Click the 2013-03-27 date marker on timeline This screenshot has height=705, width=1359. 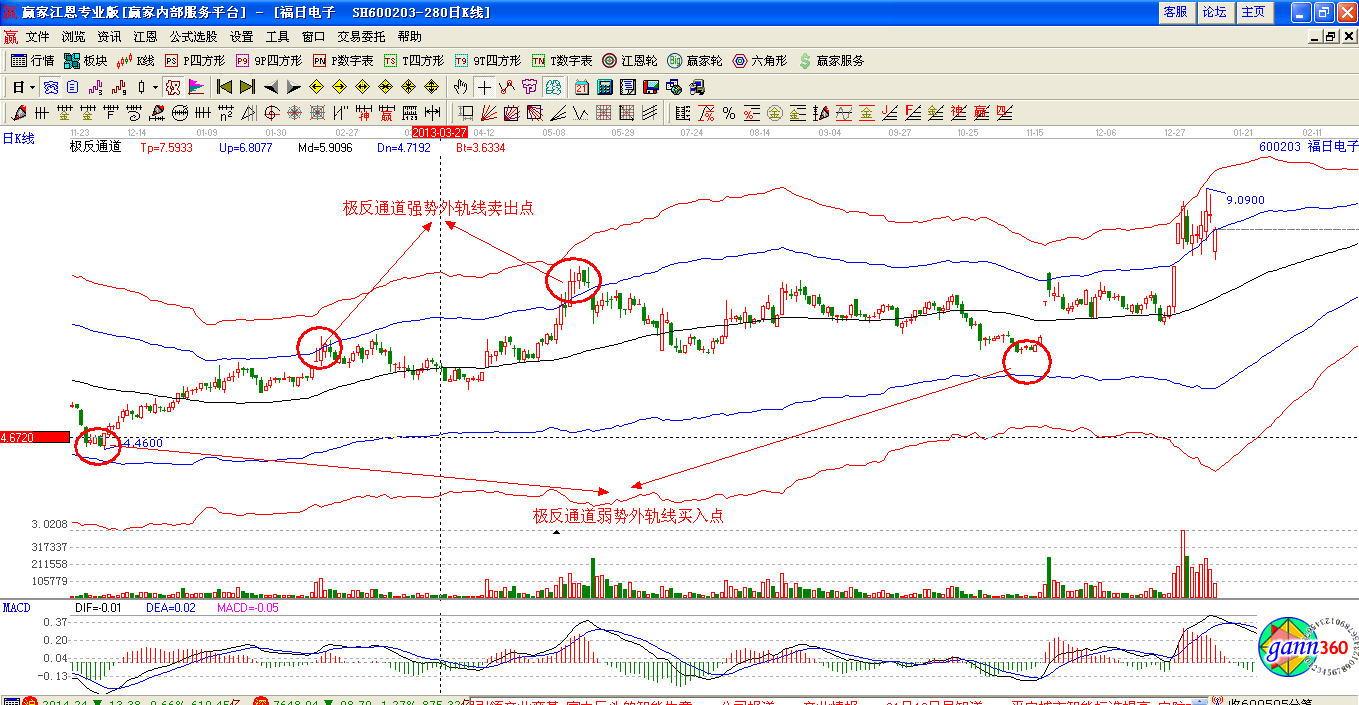(440, 131)
